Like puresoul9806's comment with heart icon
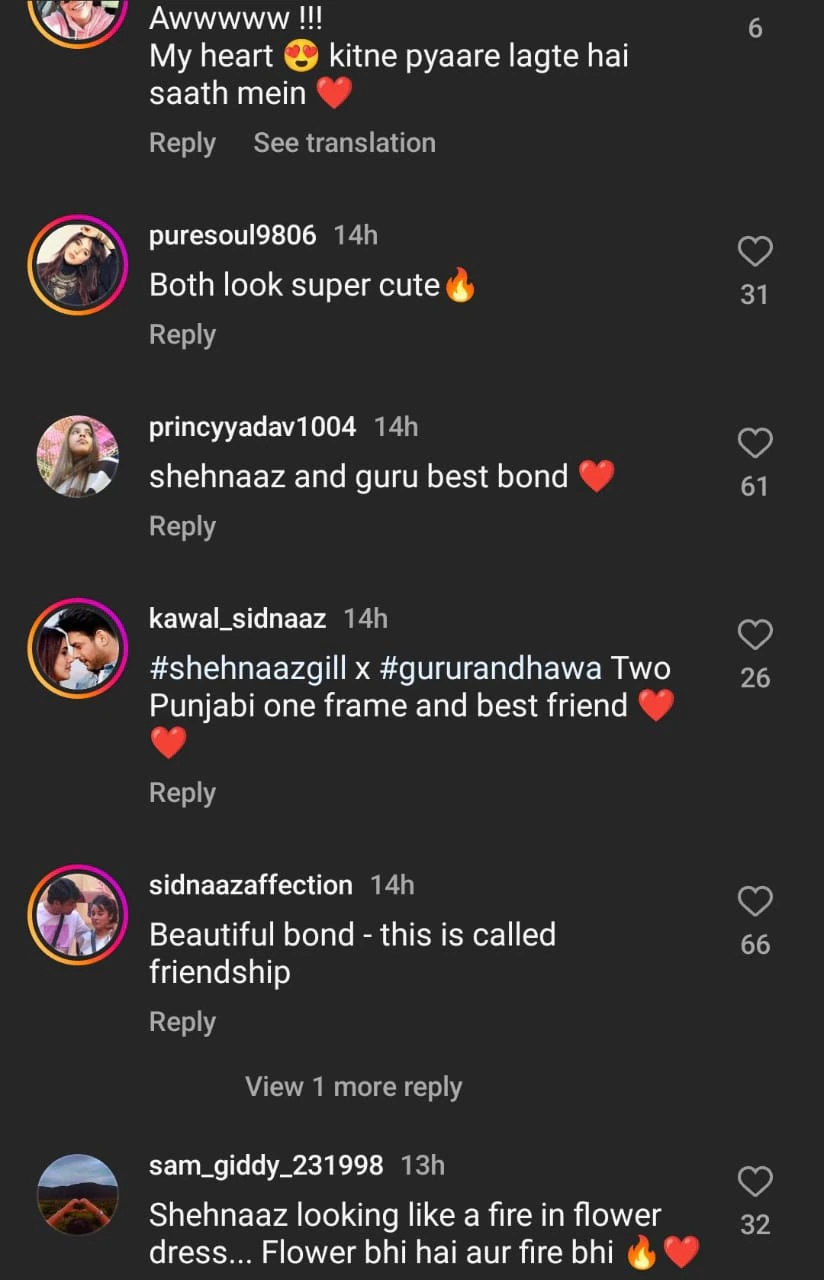824x1280 pixels. [755, 251]
